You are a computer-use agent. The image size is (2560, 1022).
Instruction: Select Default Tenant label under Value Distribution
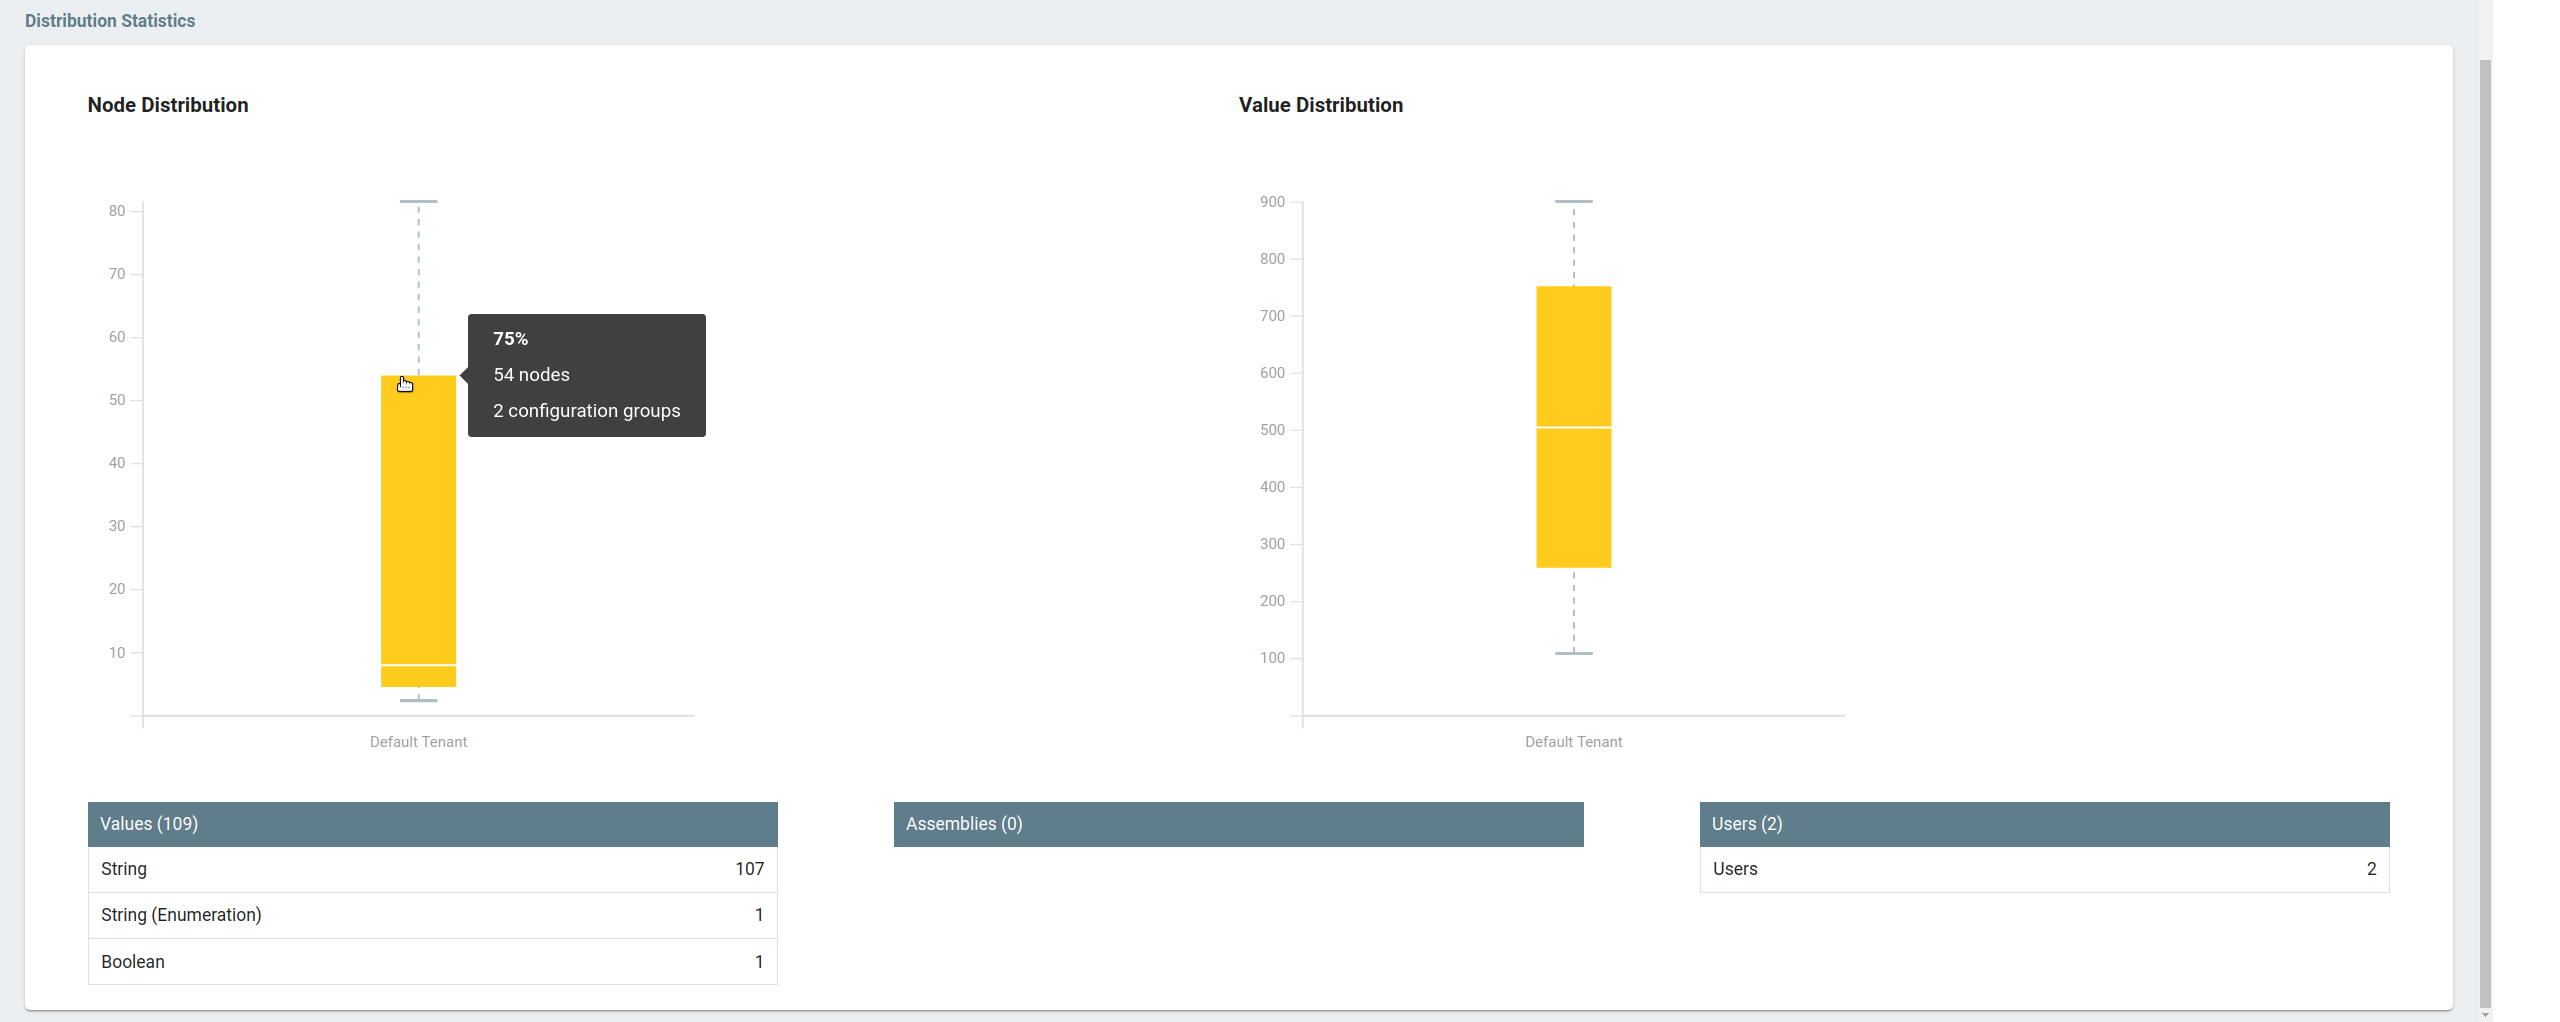click(1573, 741)
